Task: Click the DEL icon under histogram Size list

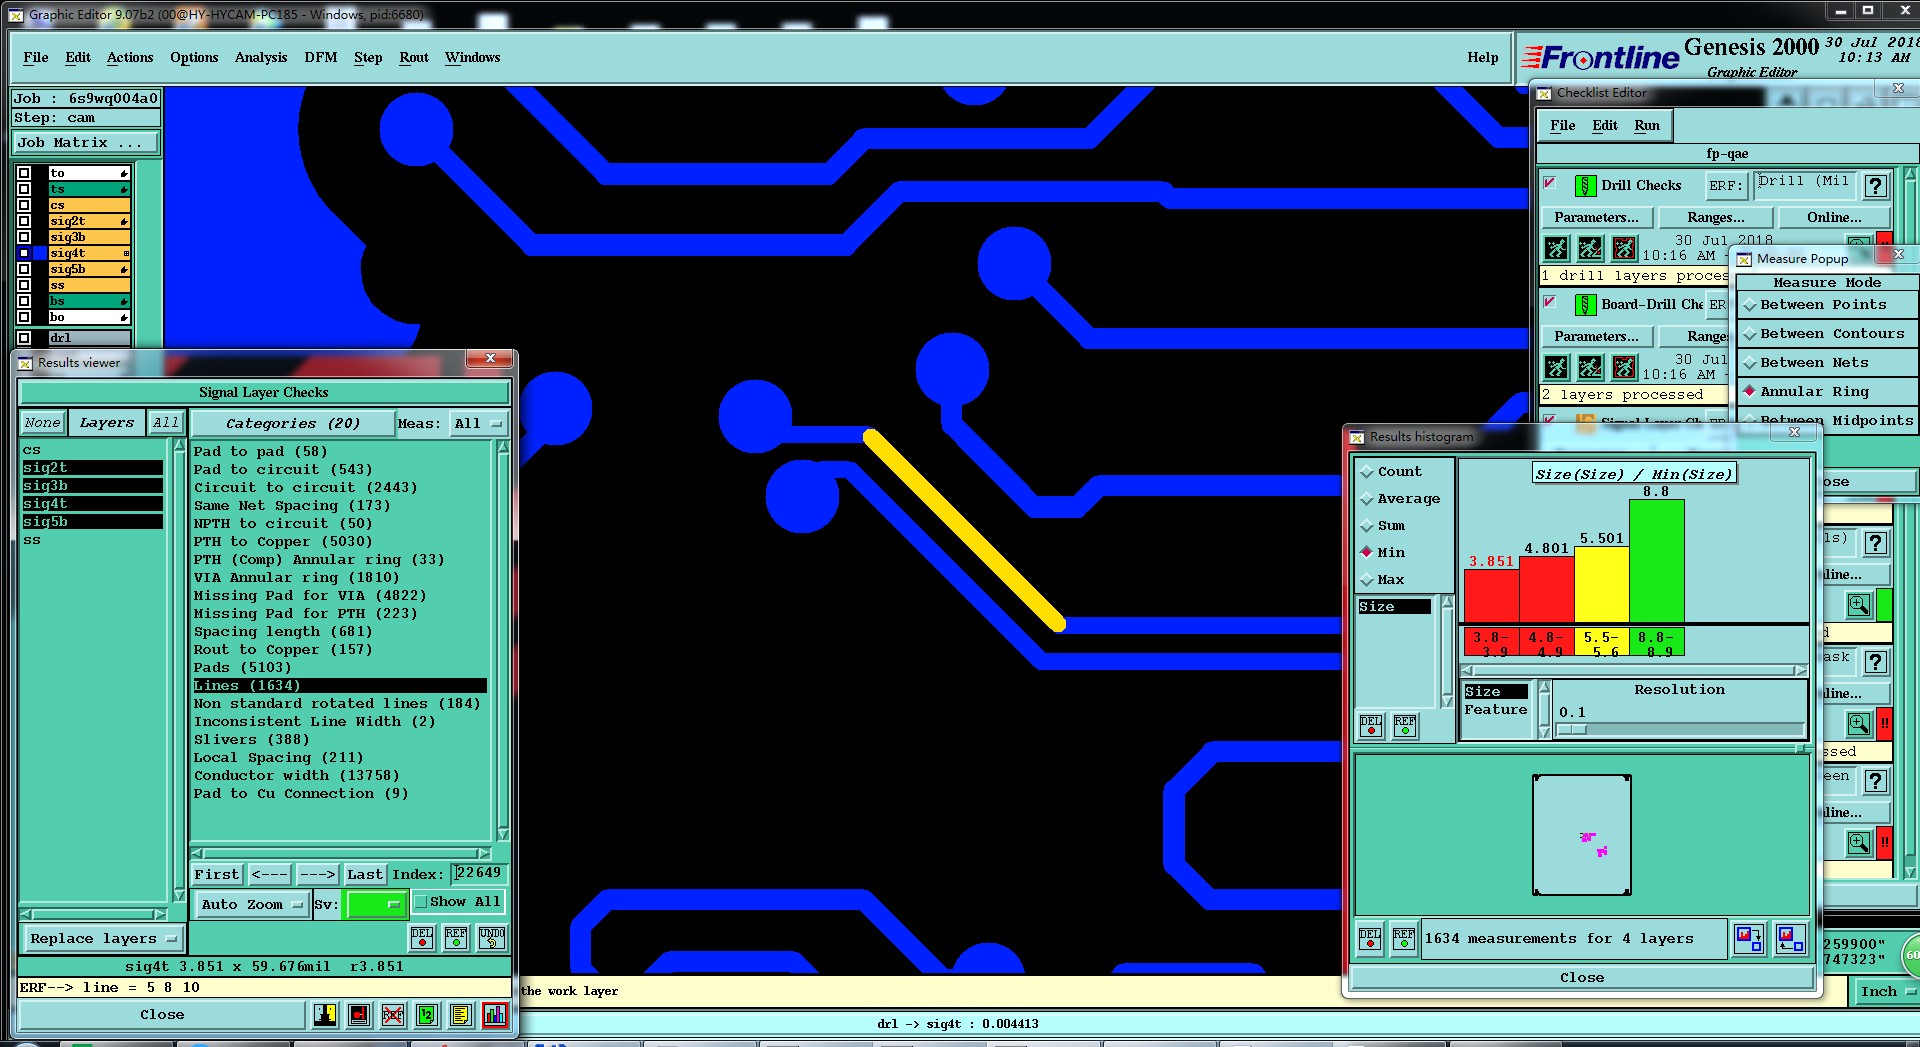Action: coord(1371,725)
